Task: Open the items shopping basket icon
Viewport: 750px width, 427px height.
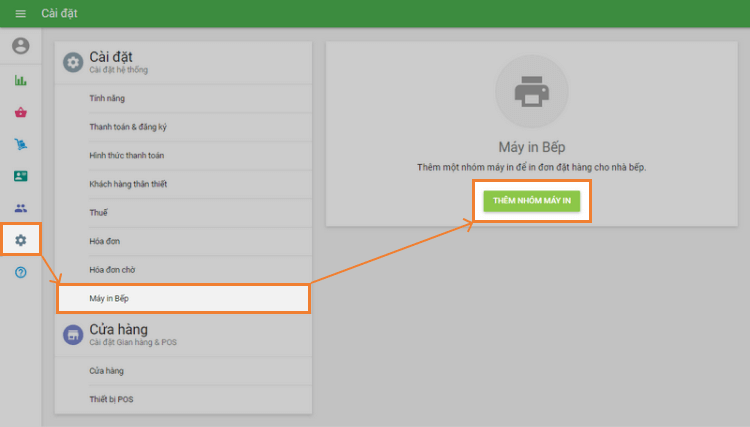Action: point(21,112)
